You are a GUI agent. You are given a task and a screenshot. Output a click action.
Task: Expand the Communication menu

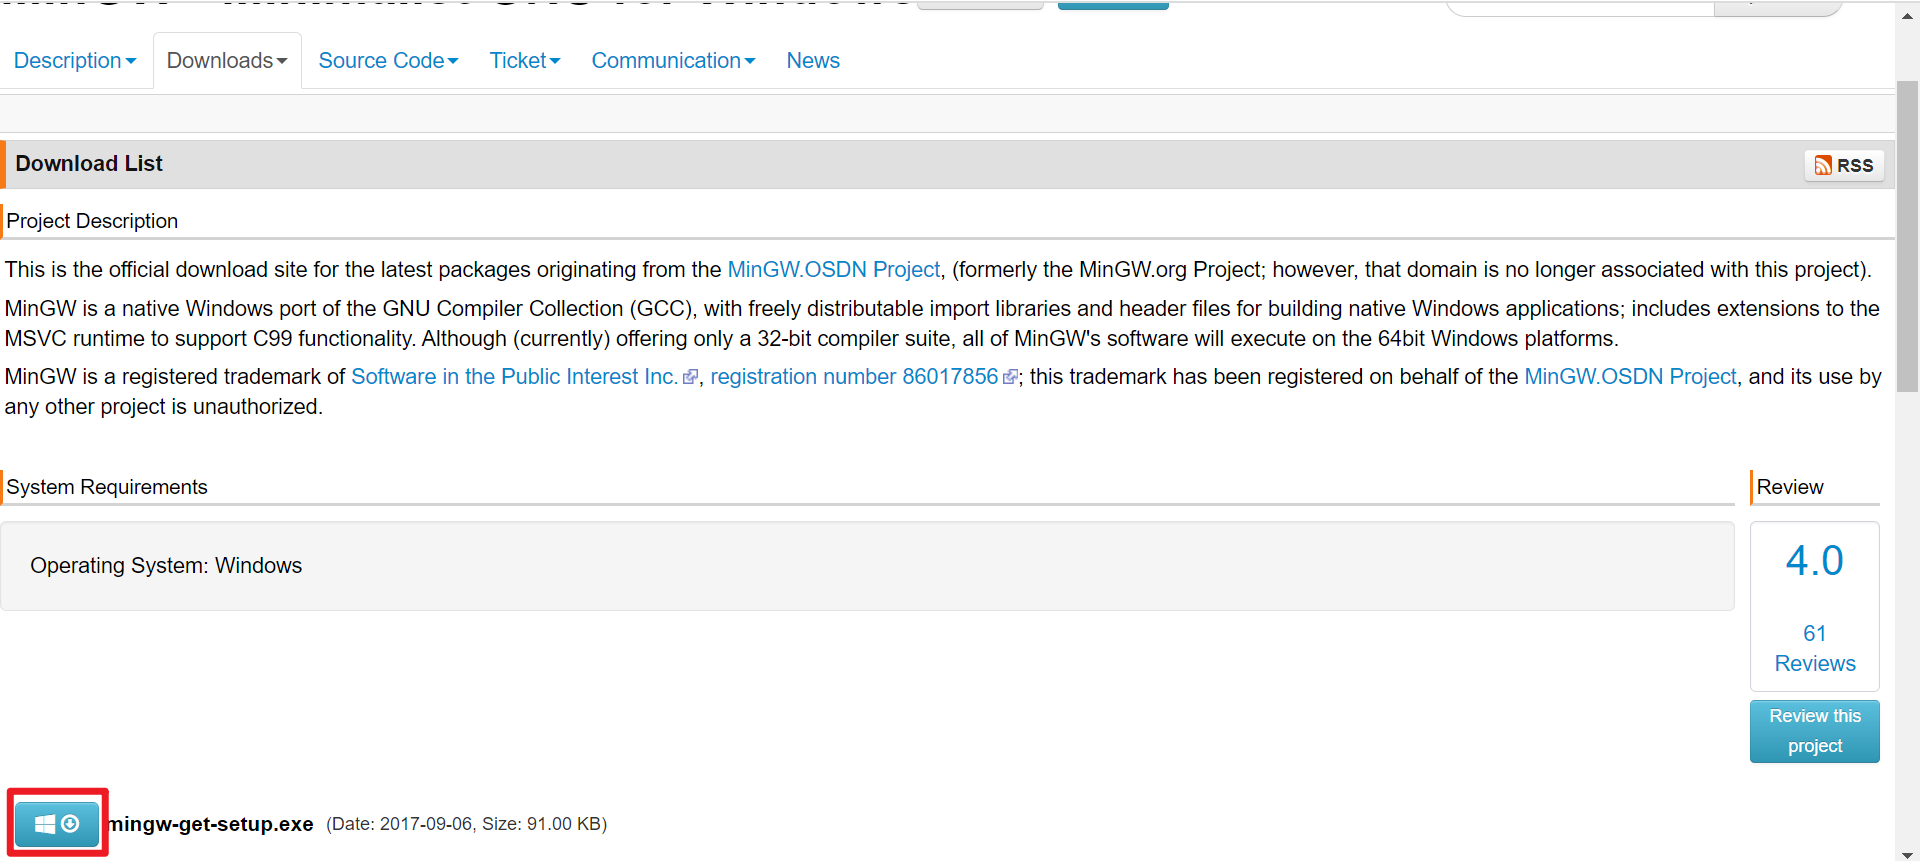(x=673, y=61)
